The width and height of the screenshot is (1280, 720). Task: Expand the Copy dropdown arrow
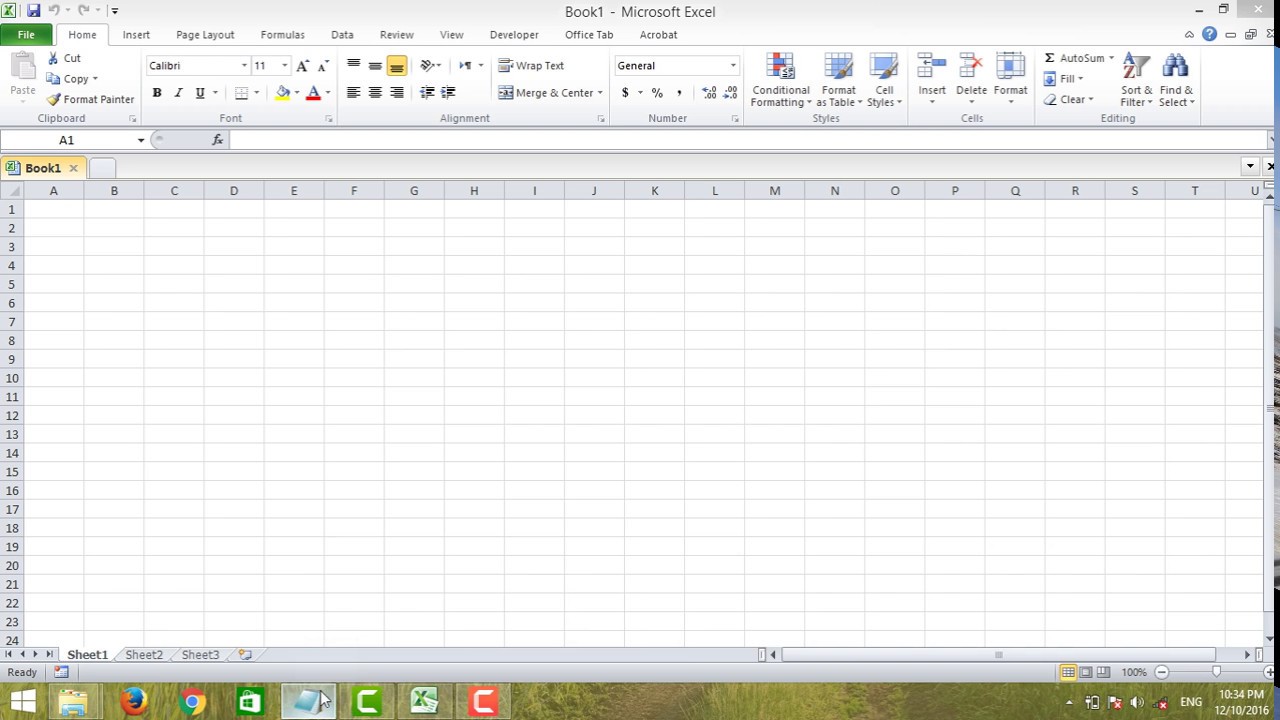tap(95, 79)
